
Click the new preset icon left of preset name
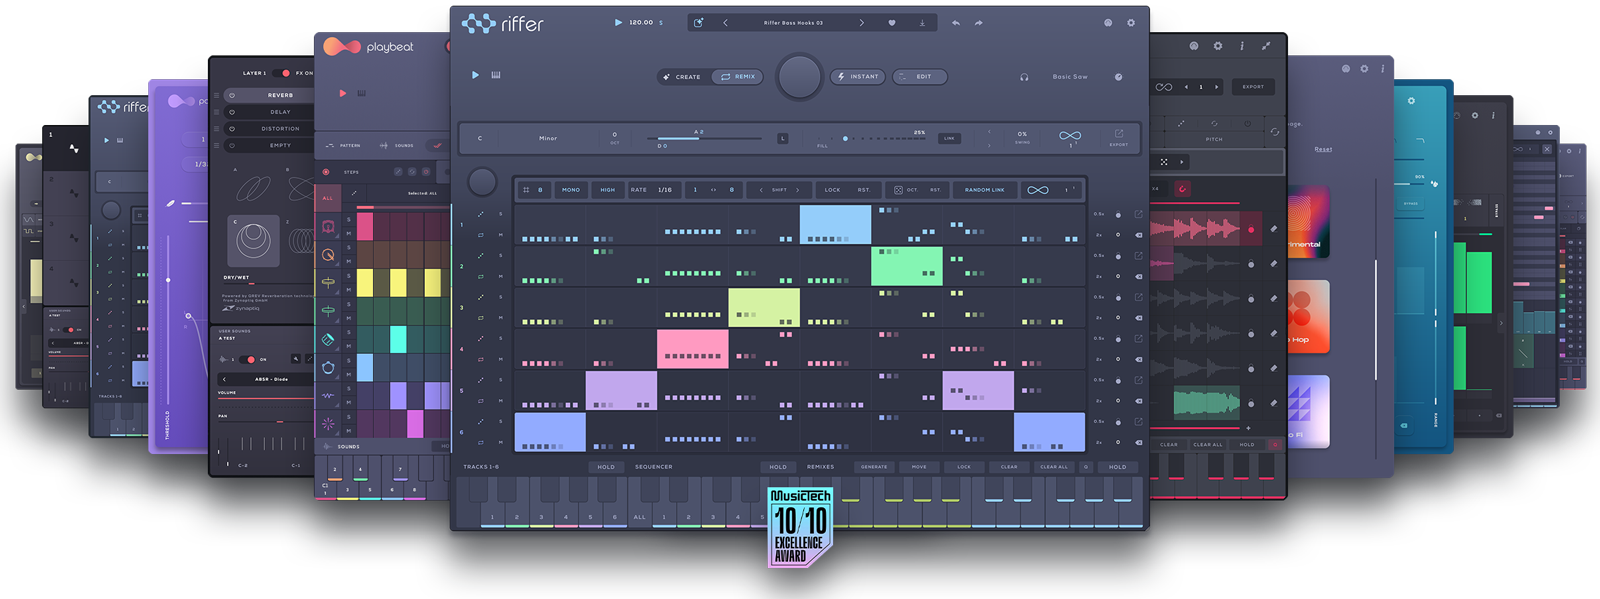(x=699, y=23)
